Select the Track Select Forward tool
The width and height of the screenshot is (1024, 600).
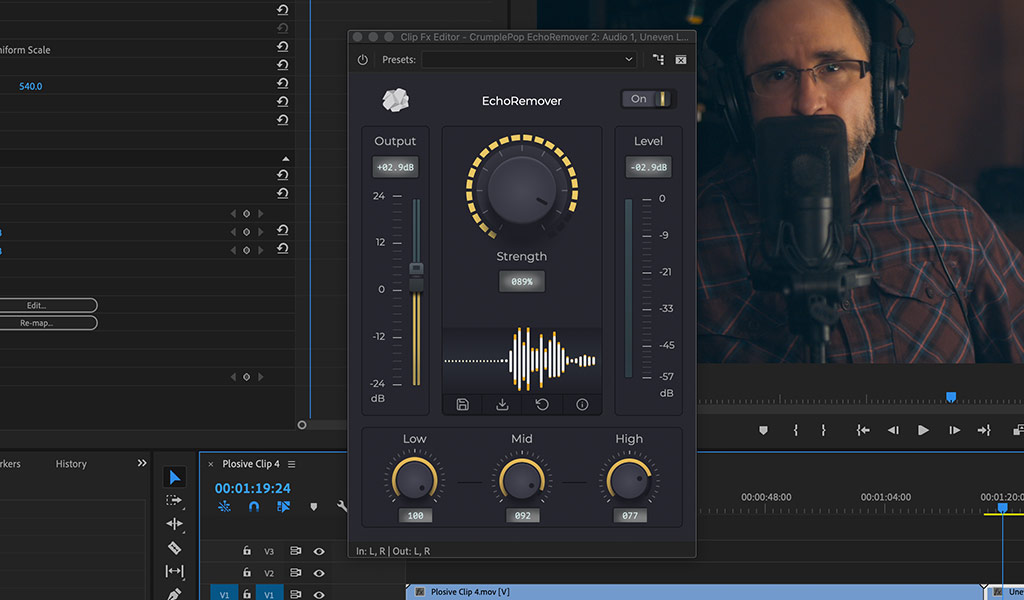coord(174,501)
